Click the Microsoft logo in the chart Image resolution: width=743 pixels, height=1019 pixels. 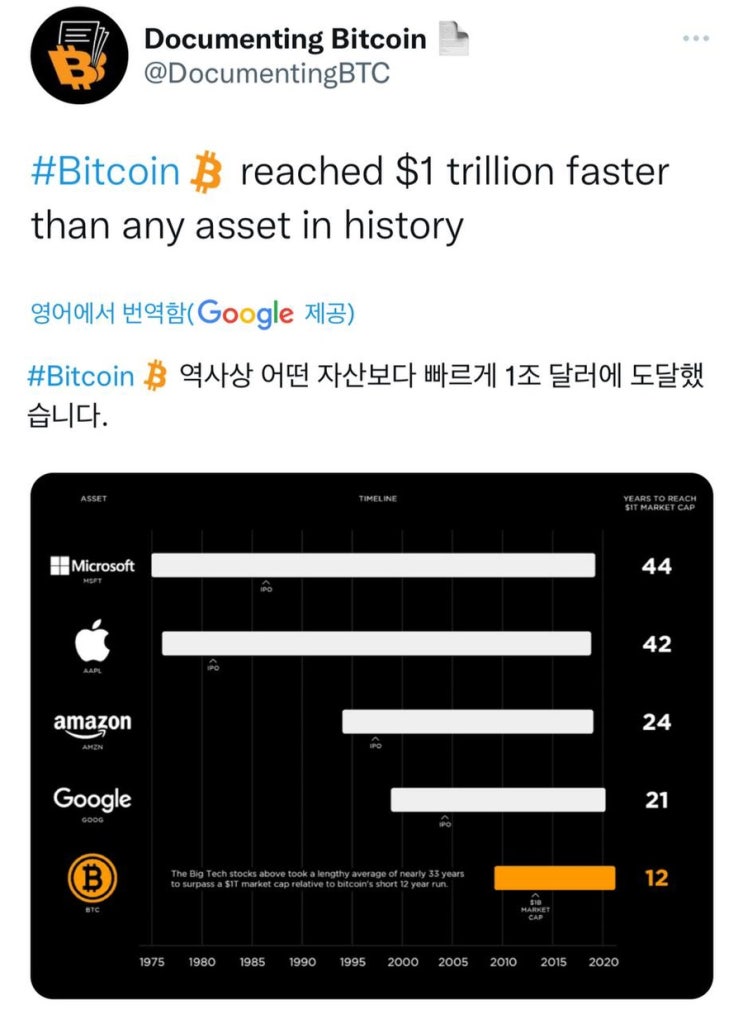pyautogui.click(x=92, y=566)
